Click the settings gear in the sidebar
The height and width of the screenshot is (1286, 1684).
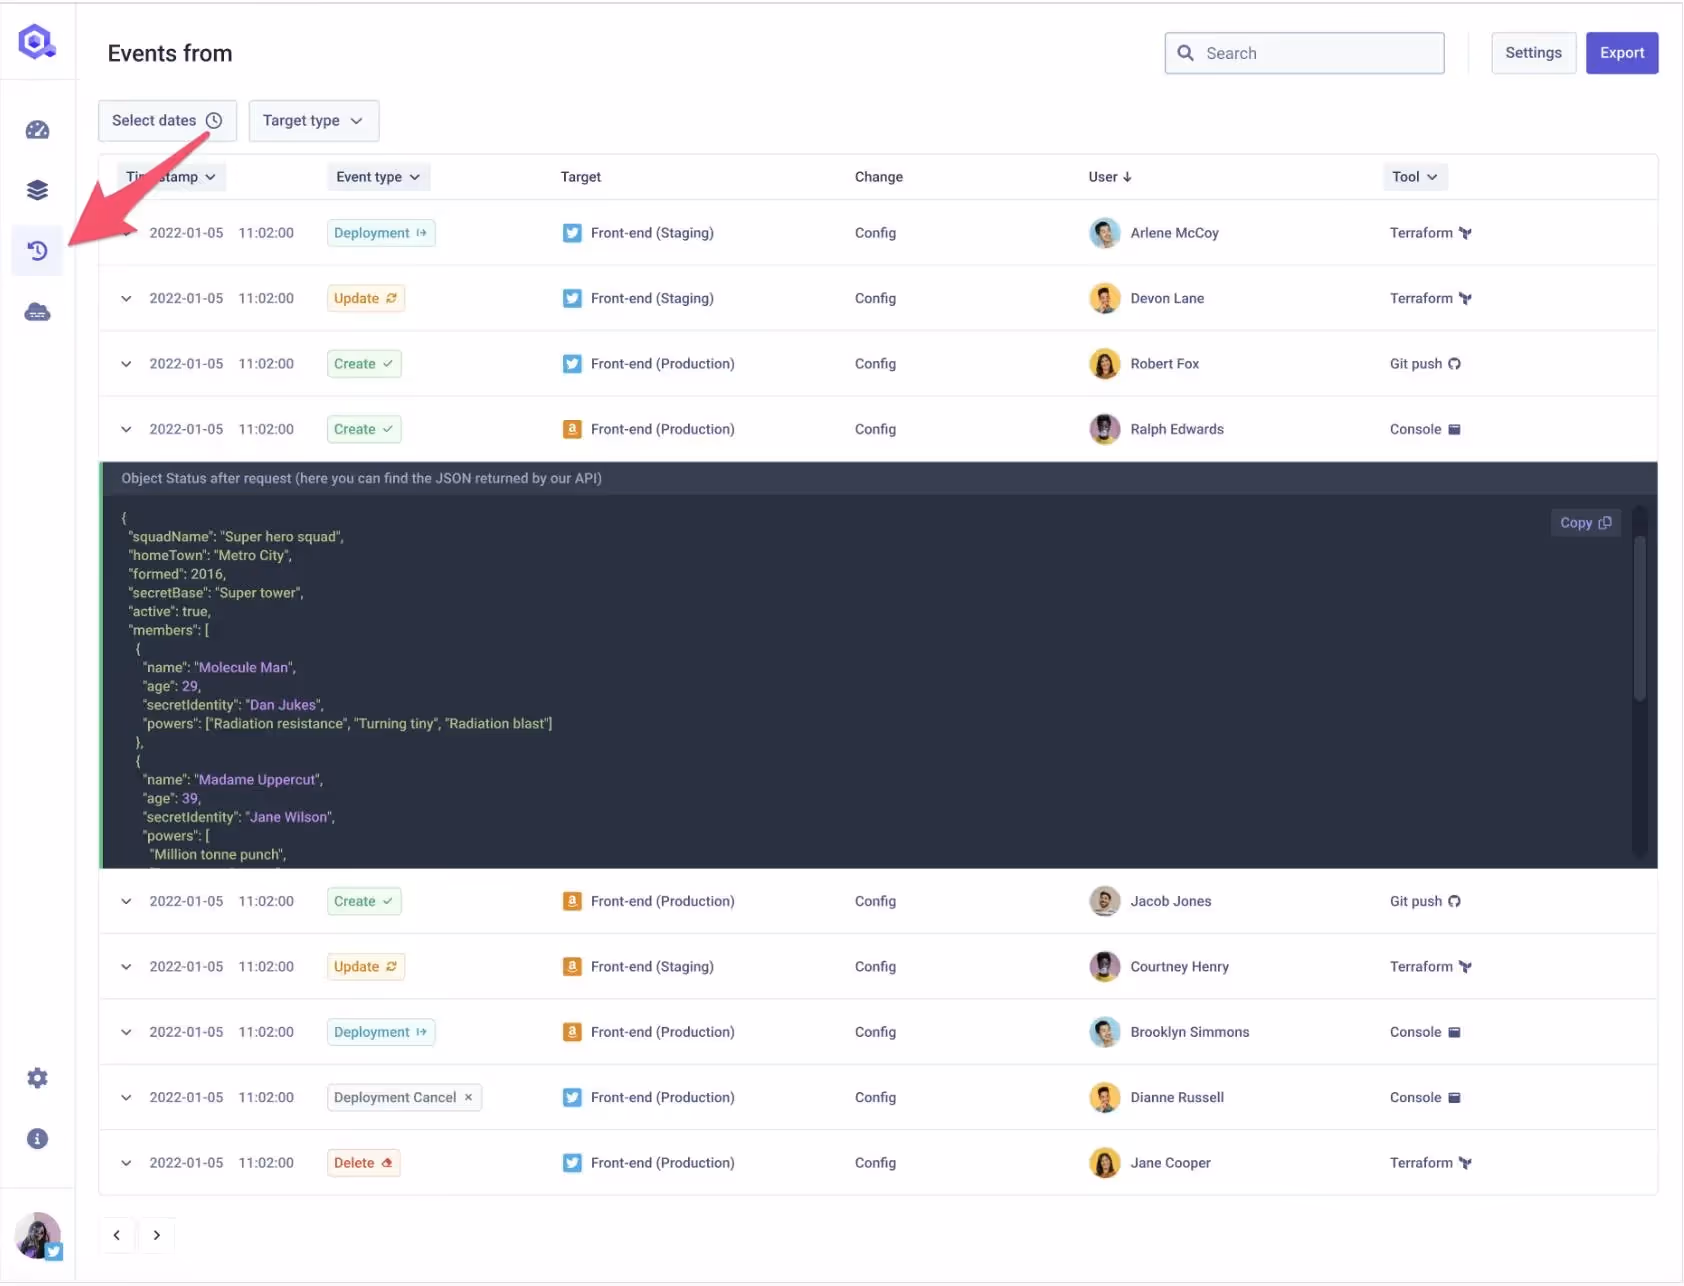pyautogui.click(x=37, y=1077)
